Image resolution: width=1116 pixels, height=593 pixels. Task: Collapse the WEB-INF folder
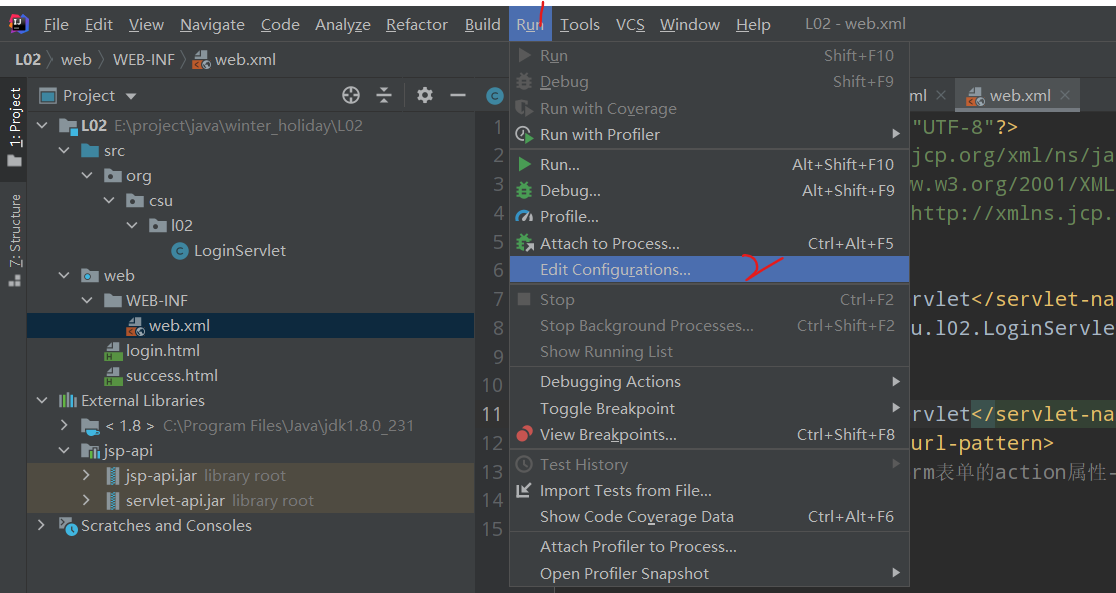pos(87,300)
